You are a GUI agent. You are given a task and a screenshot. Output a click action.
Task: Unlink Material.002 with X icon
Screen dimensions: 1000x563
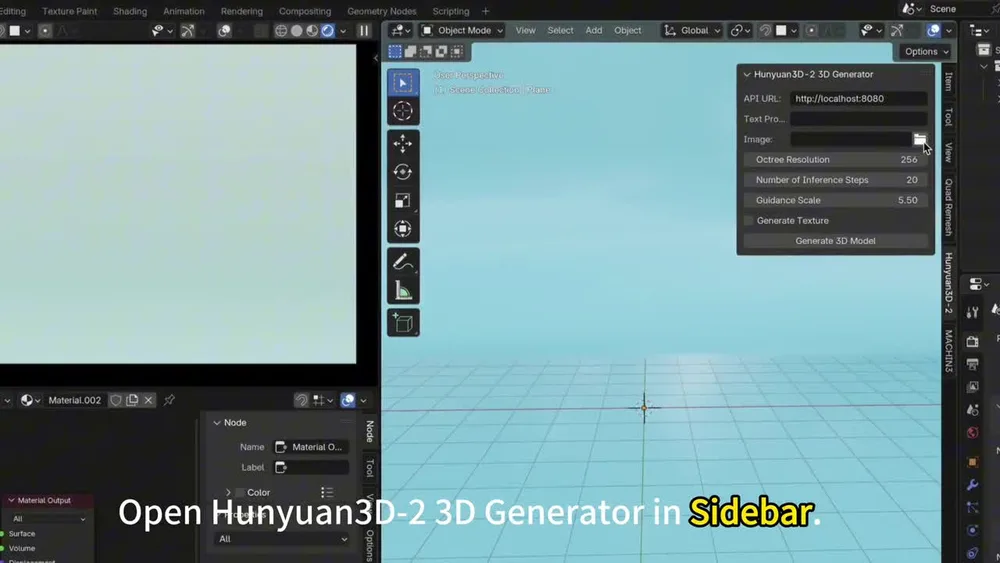(x=148, y=400)
